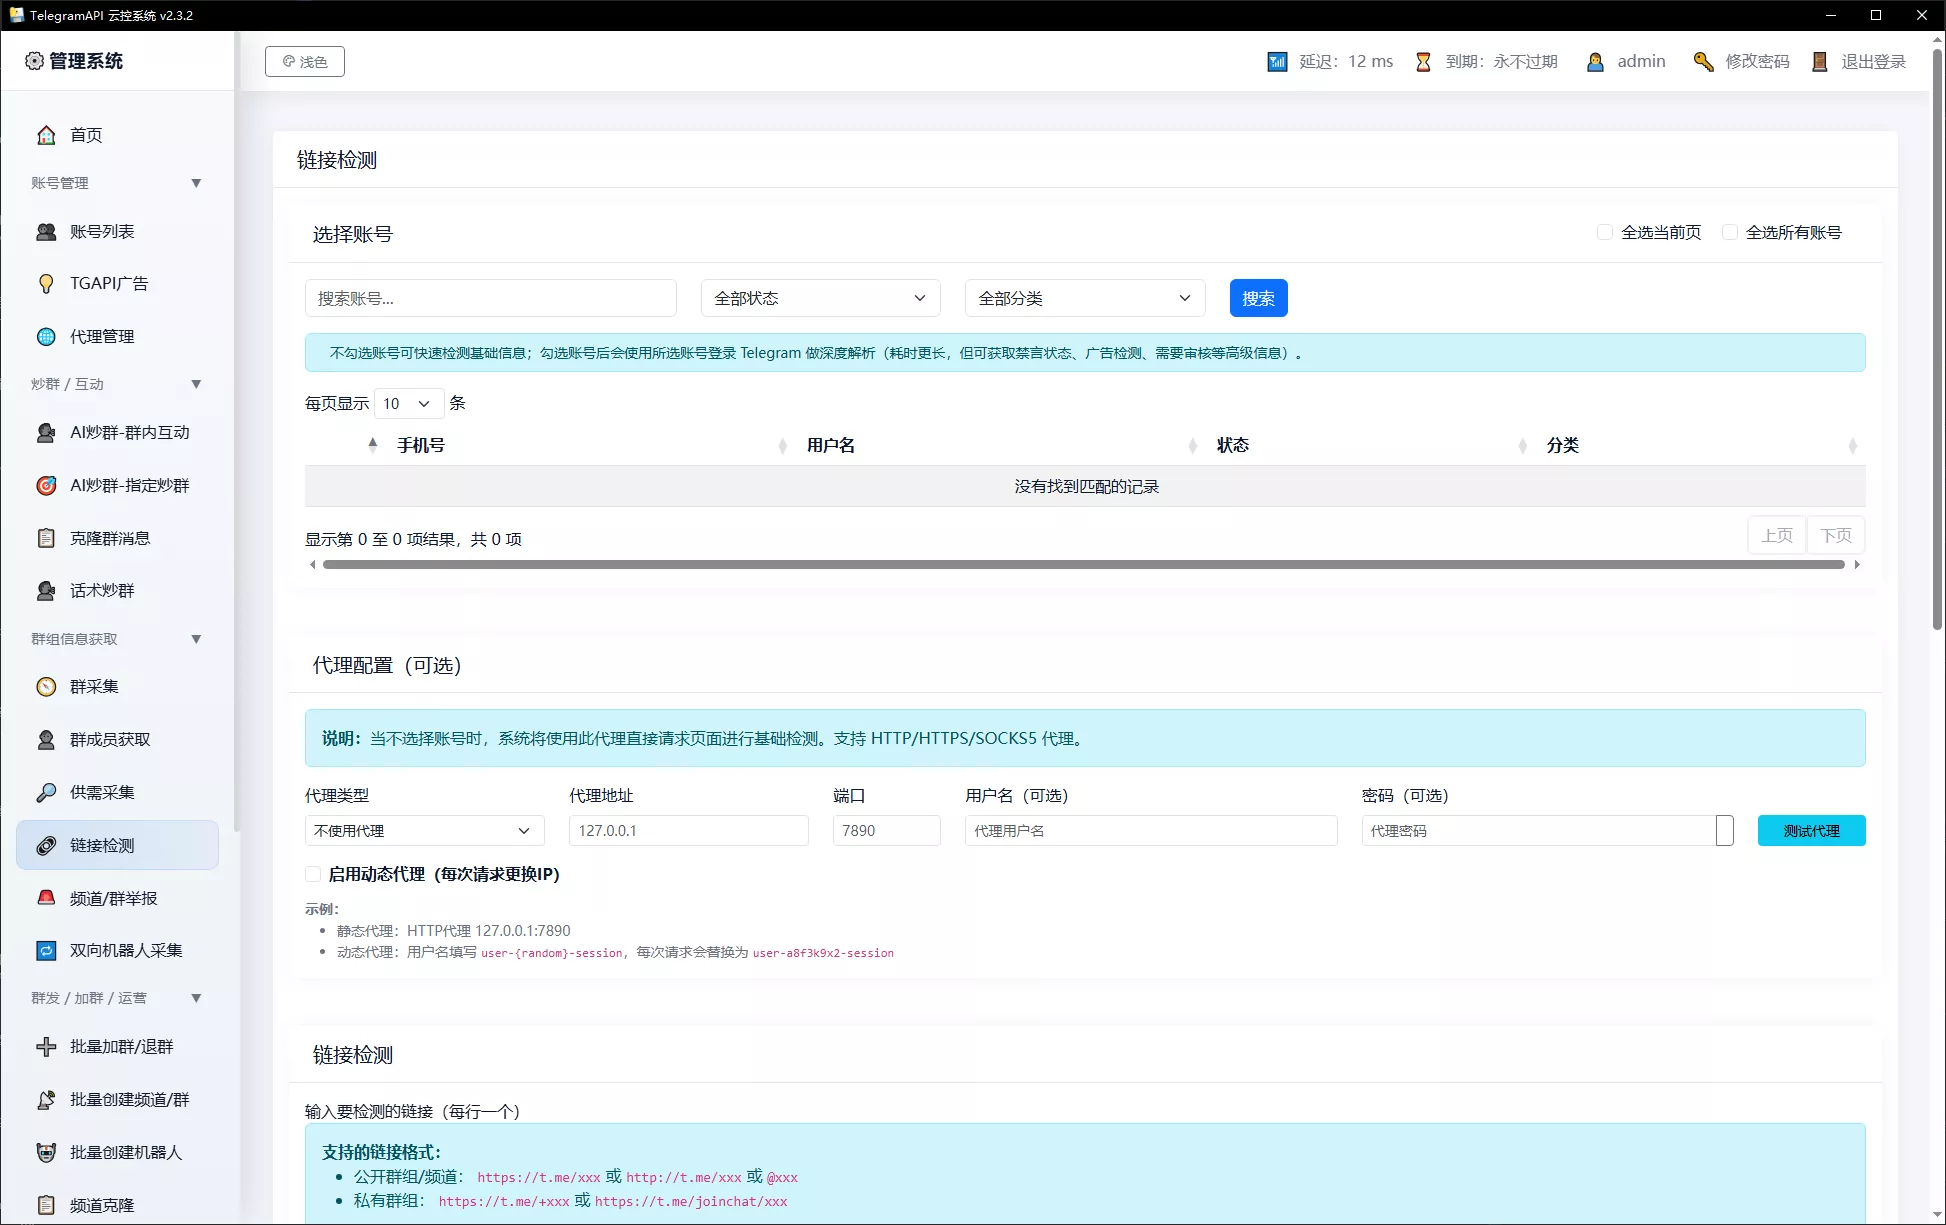Check the 全选当前页 checkbox
This screenshot has width=1946, height=1225.
(1604, 232)
